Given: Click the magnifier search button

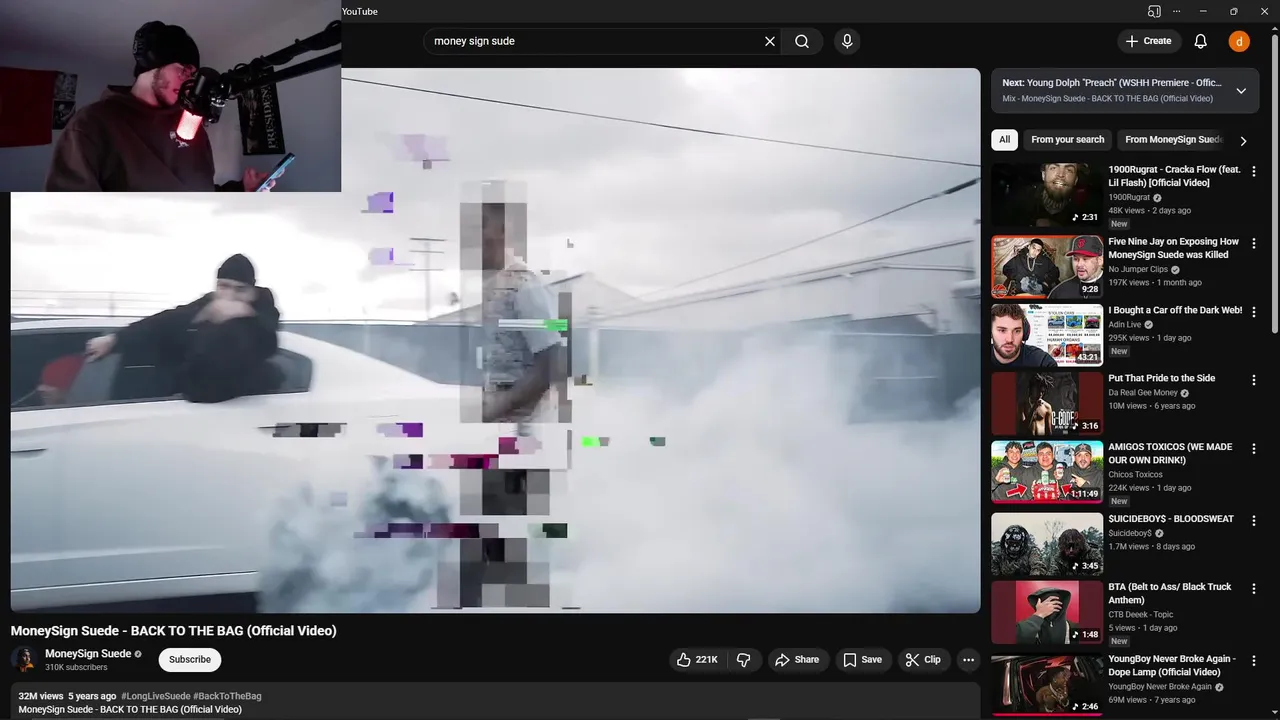Looking at the screenshot, I should pyautogui.click(x=802, y=41).
